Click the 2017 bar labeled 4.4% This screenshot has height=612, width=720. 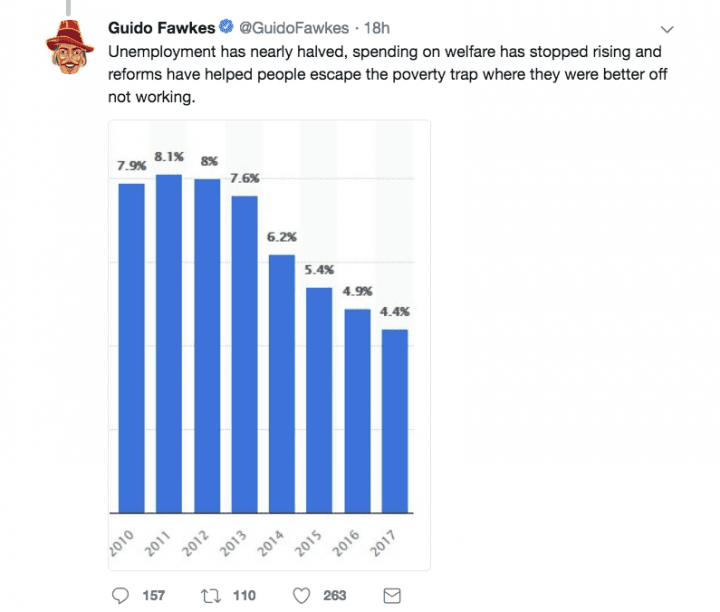[394, 421]
